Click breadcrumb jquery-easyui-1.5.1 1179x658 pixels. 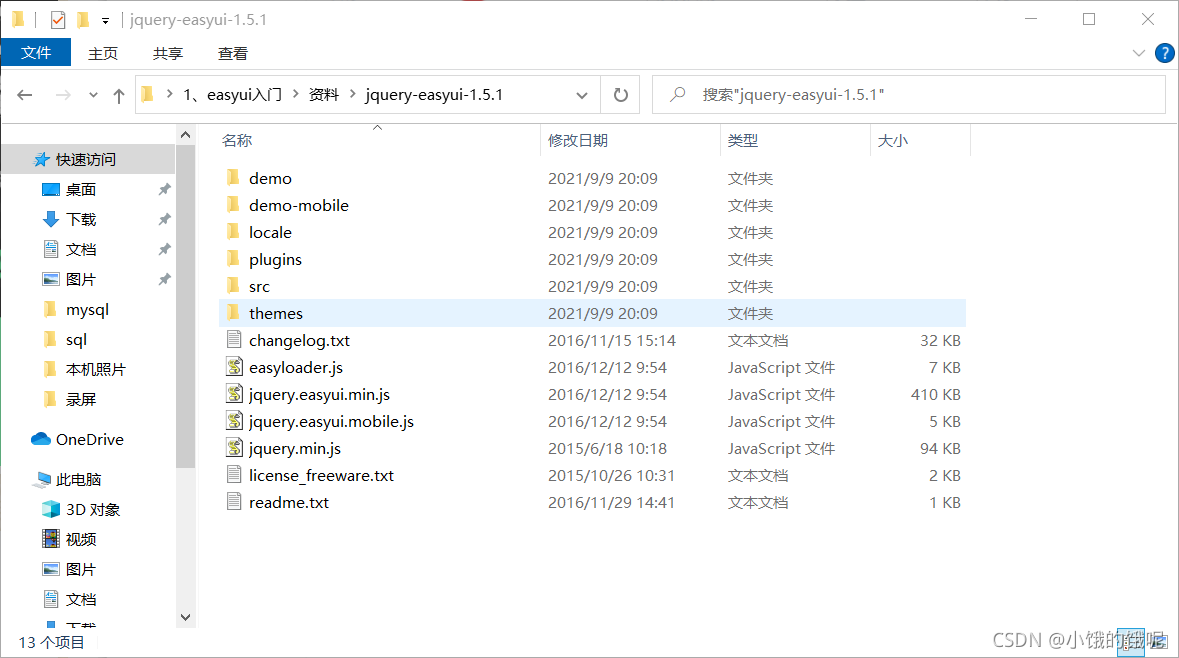[434, 95]
